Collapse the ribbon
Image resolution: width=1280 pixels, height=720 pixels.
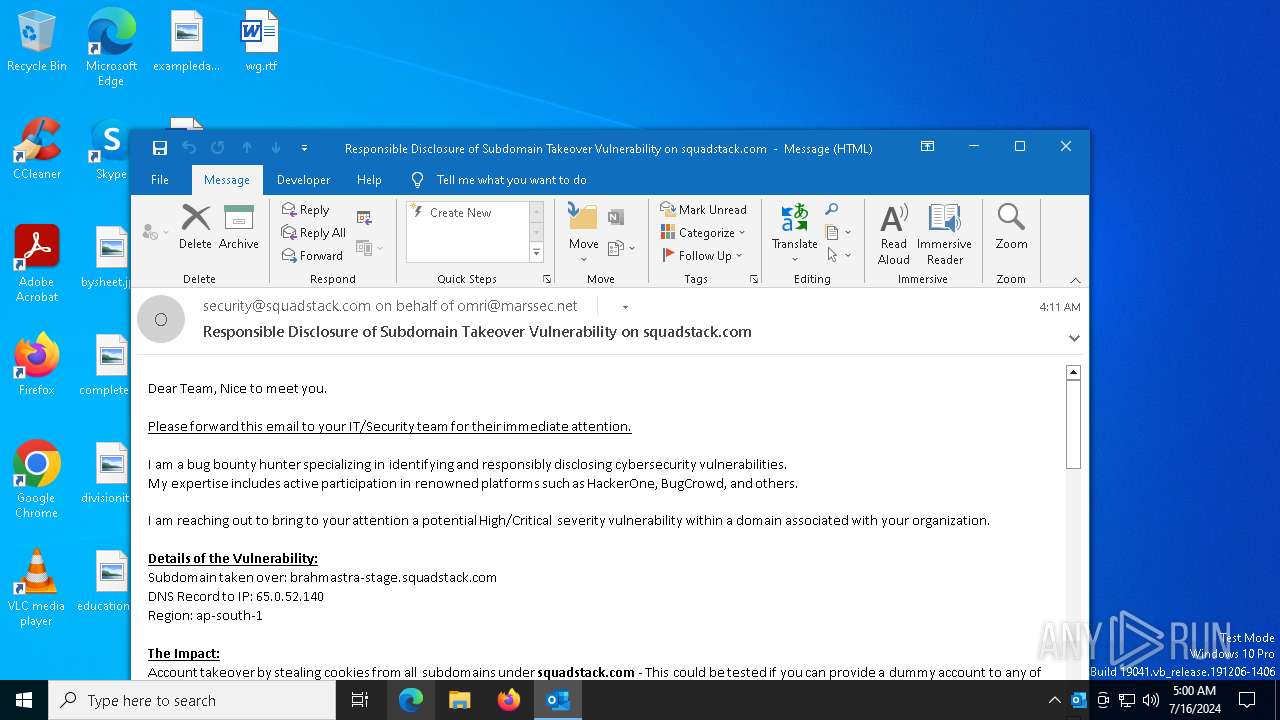1075,280
